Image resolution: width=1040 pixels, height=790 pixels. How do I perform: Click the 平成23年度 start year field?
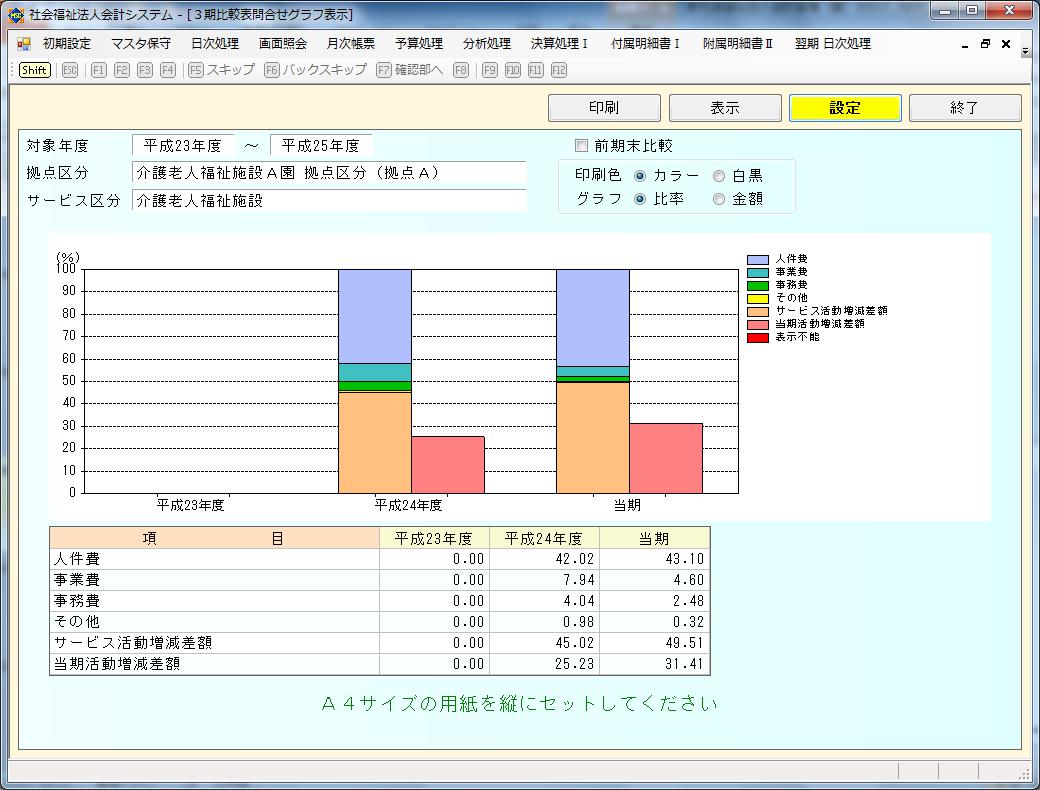tap(183, 146)
